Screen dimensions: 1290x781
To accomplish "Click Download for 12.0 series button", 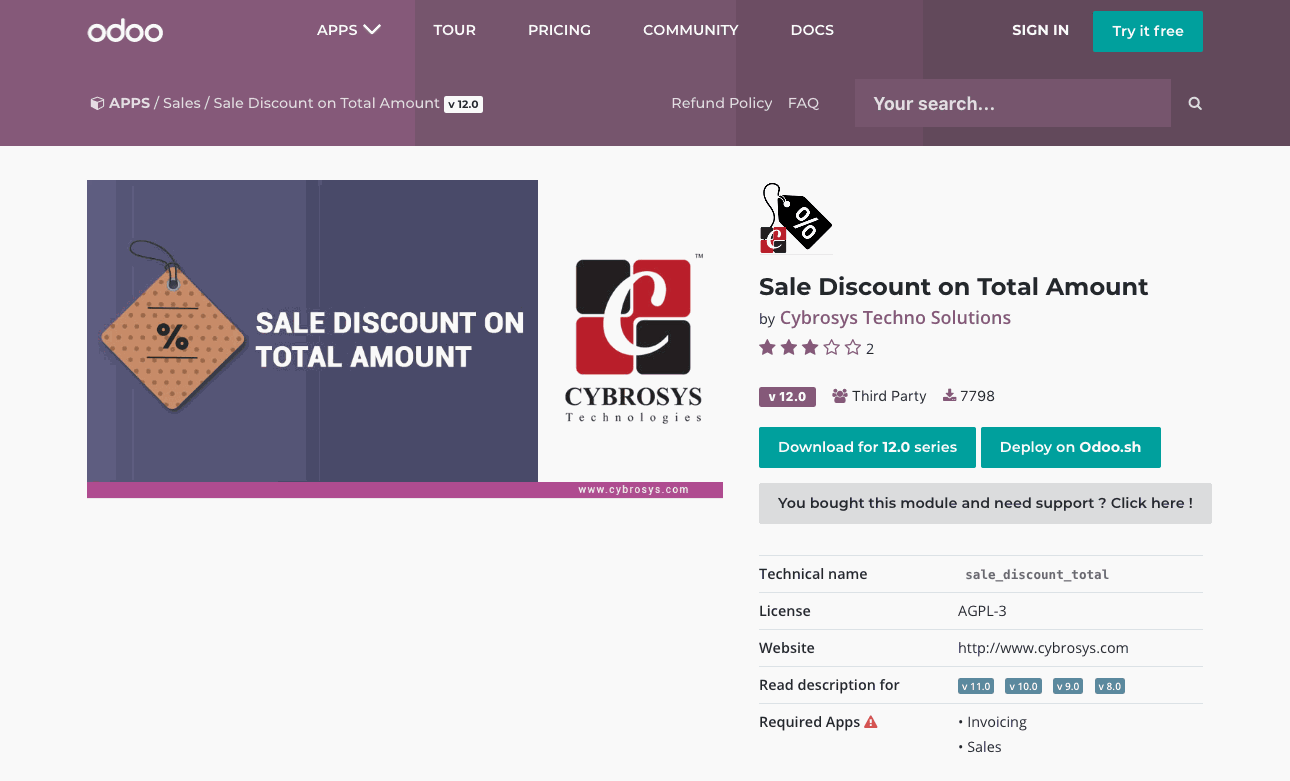I will 868,447.
